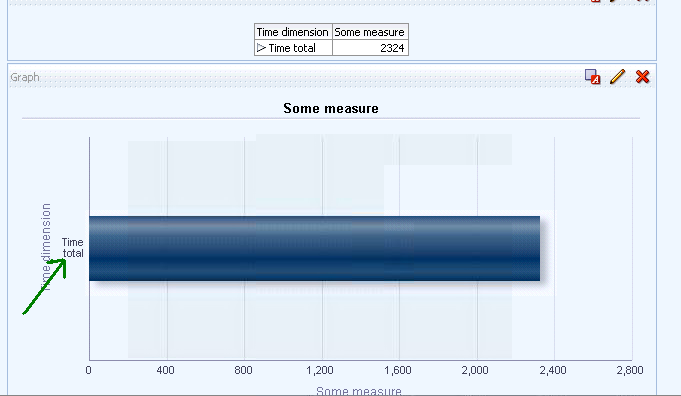681x396 pixels.
Task: Expand the Time total row triangle
Action: click(x=261, y=48)
